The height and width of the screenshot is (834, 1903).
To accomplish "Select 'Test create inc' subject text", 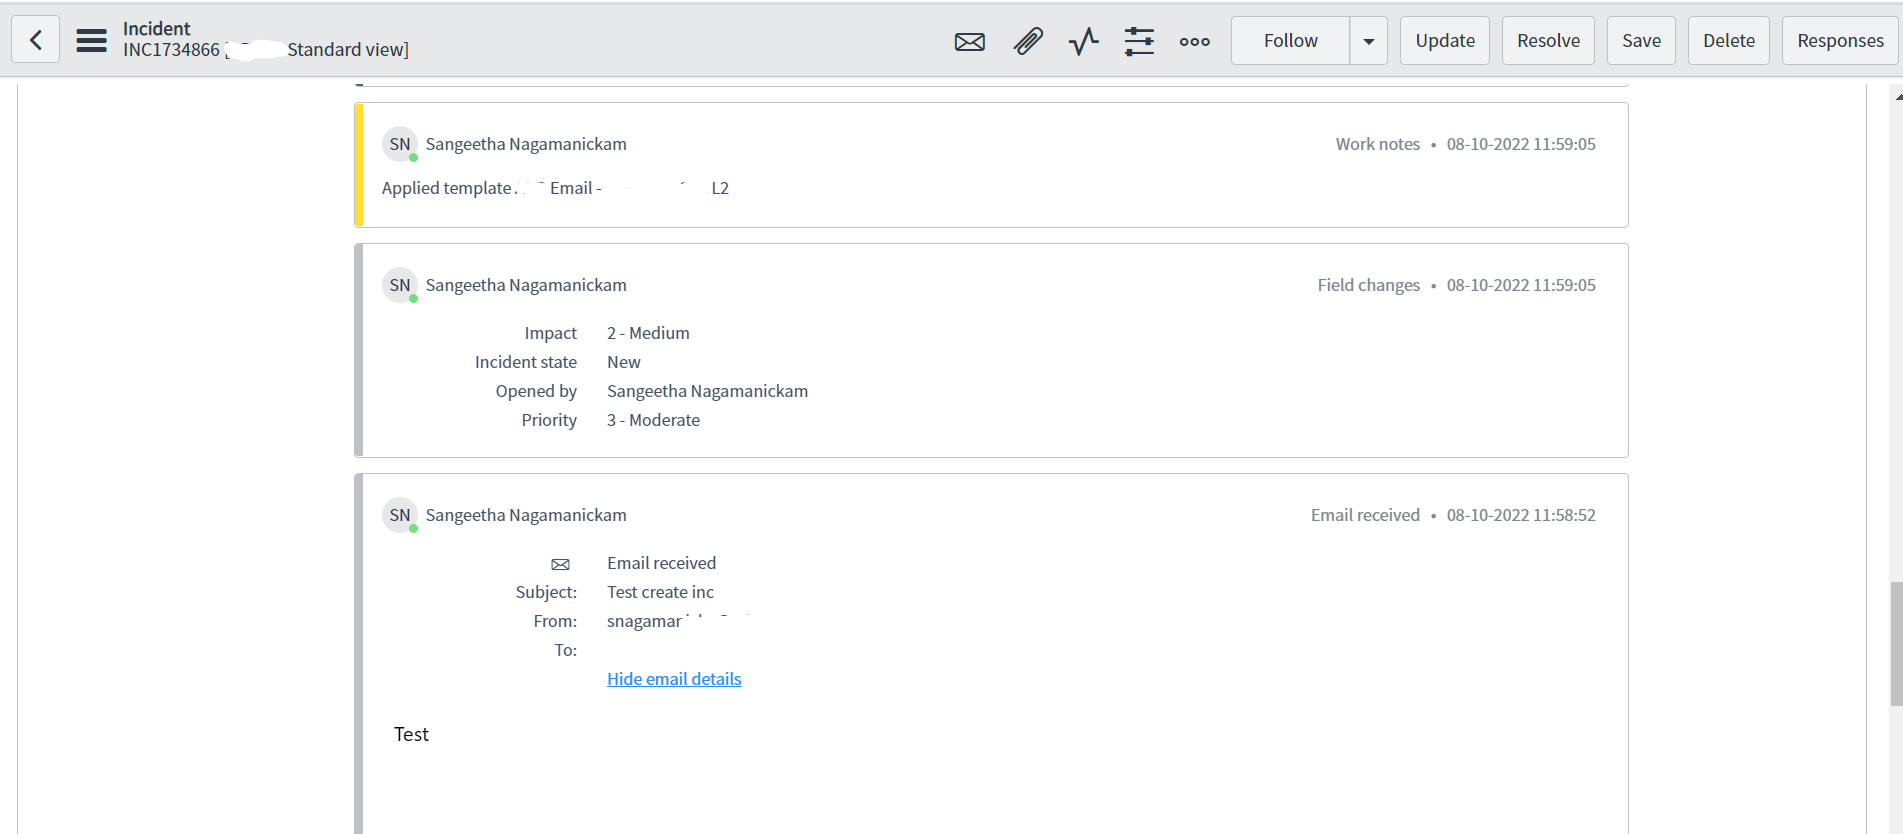I will pos(660,592).
